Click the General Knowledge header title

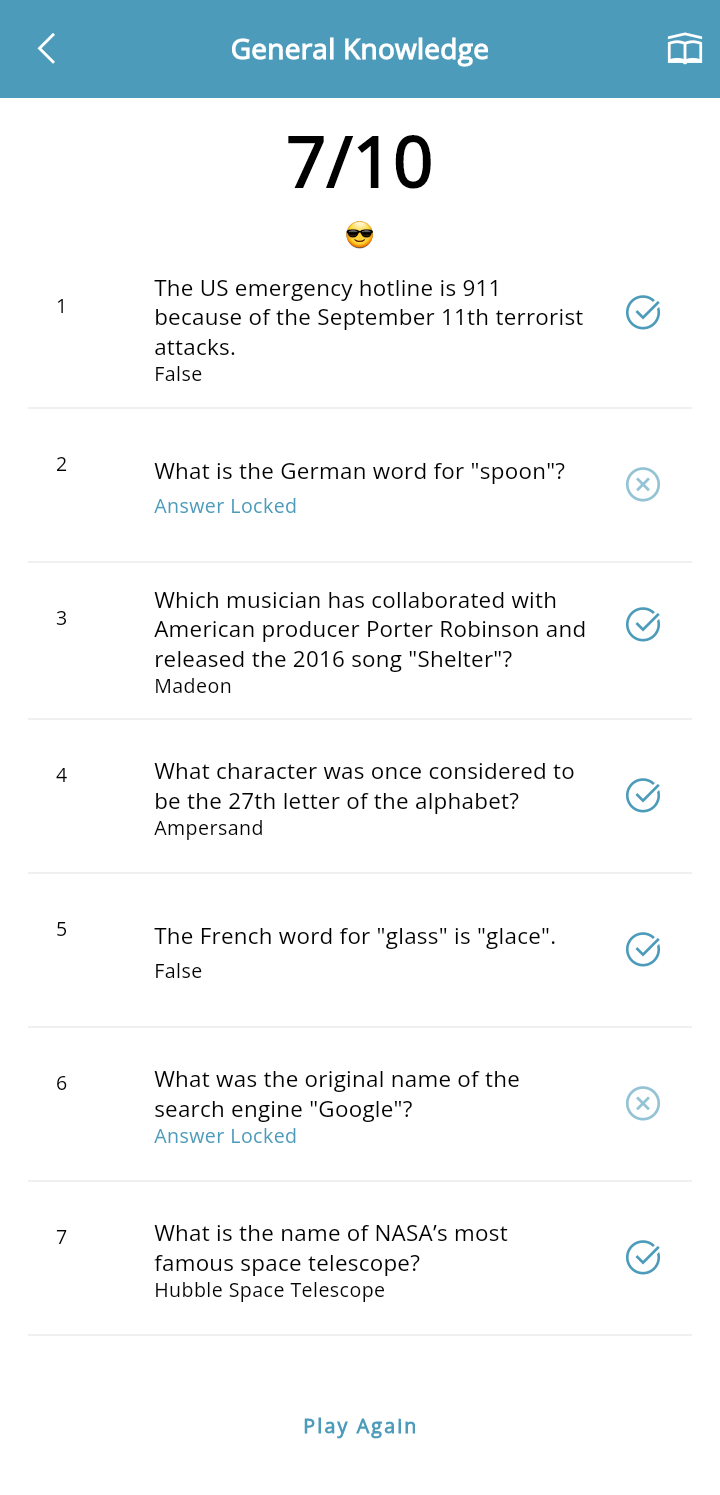point(360,49)
